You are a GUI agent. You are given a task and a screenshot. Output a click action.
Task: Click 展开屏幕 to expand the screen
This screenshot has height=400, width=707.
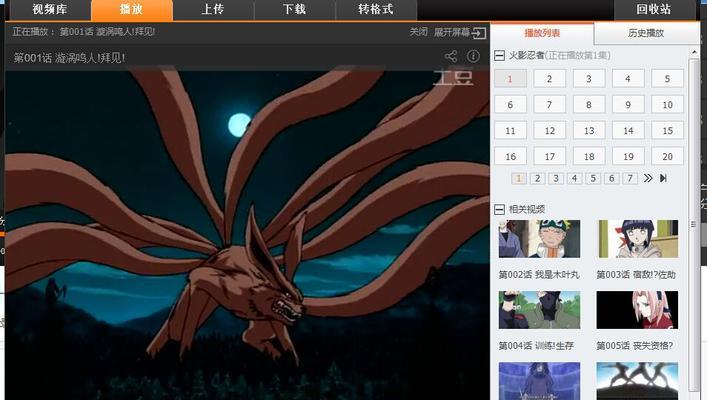[452, 32]
